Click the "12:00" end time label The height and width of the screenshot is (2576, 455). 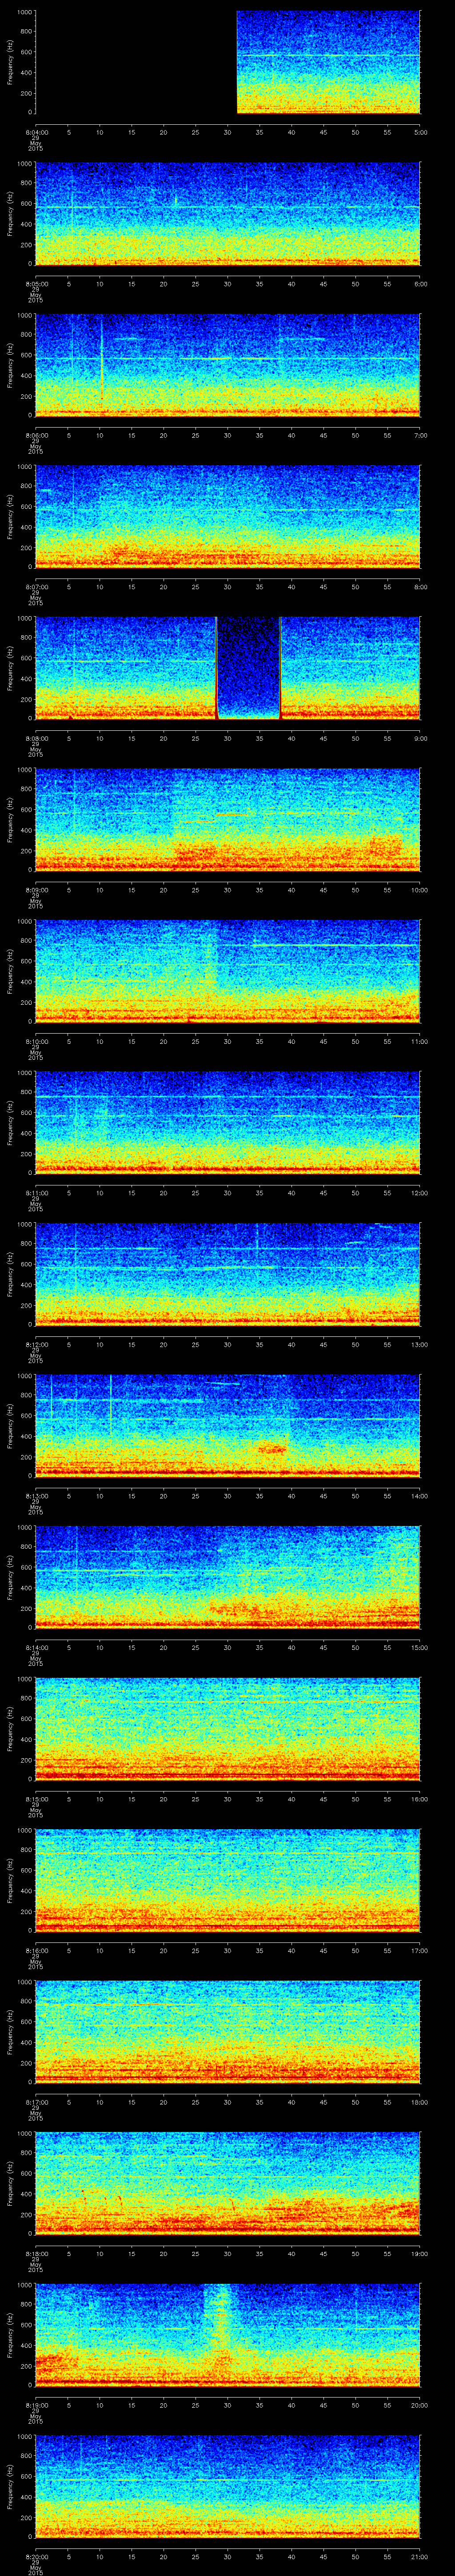[420, 1193]
